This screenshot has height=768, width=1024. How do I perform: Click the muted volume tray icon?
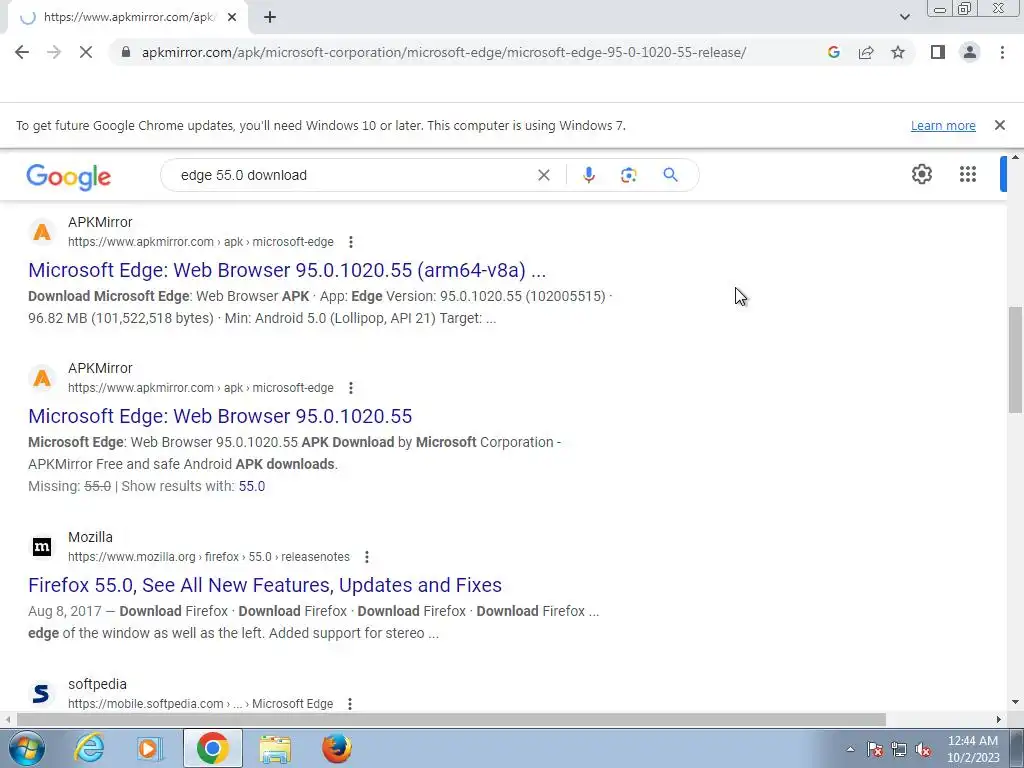click(x=923, y=749)
